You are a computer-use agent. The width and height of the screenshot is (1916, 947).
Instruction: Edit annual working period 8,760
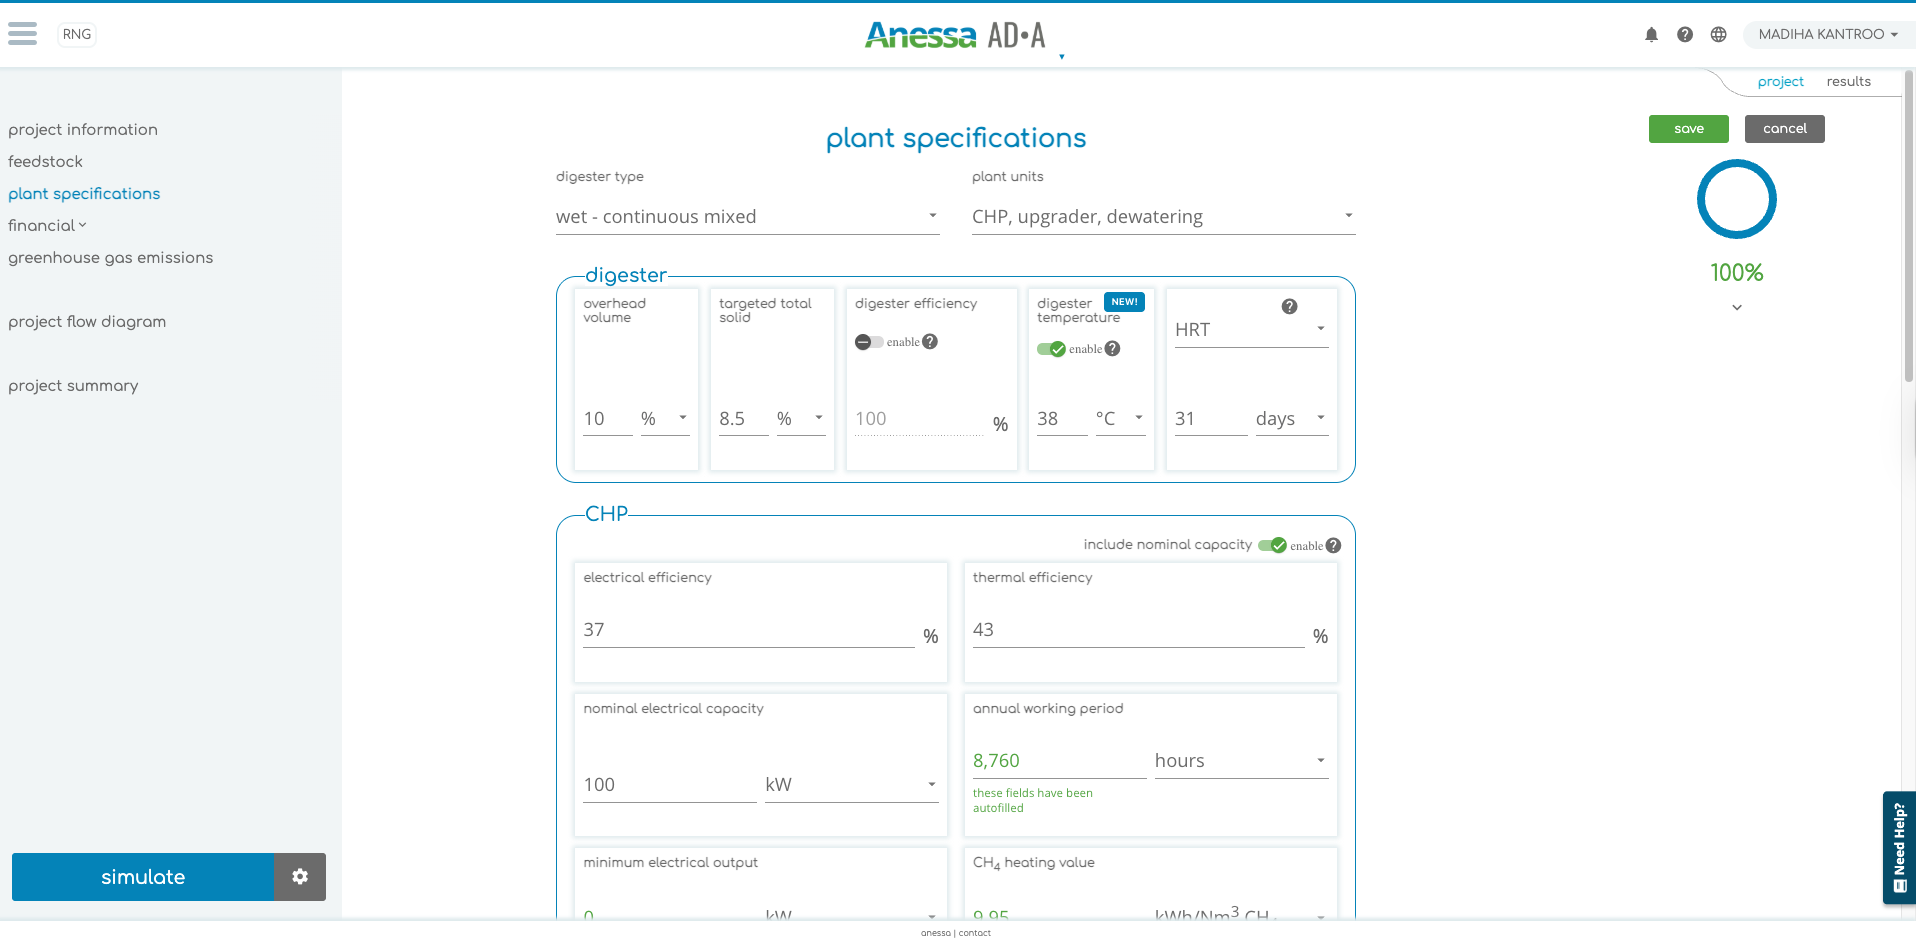click(1059, 762)
